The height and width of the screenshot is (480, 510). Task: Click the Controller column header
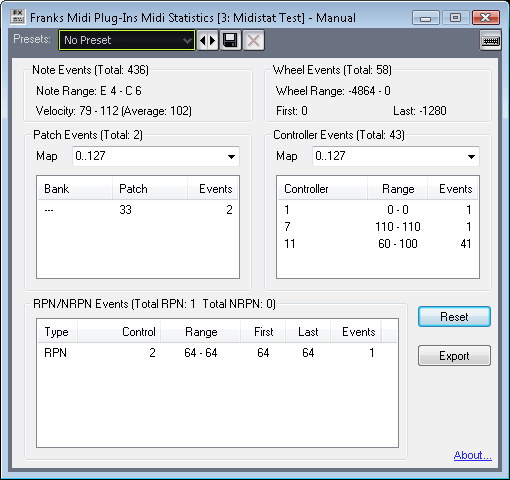pyautogui.click(x=322, y=189)
